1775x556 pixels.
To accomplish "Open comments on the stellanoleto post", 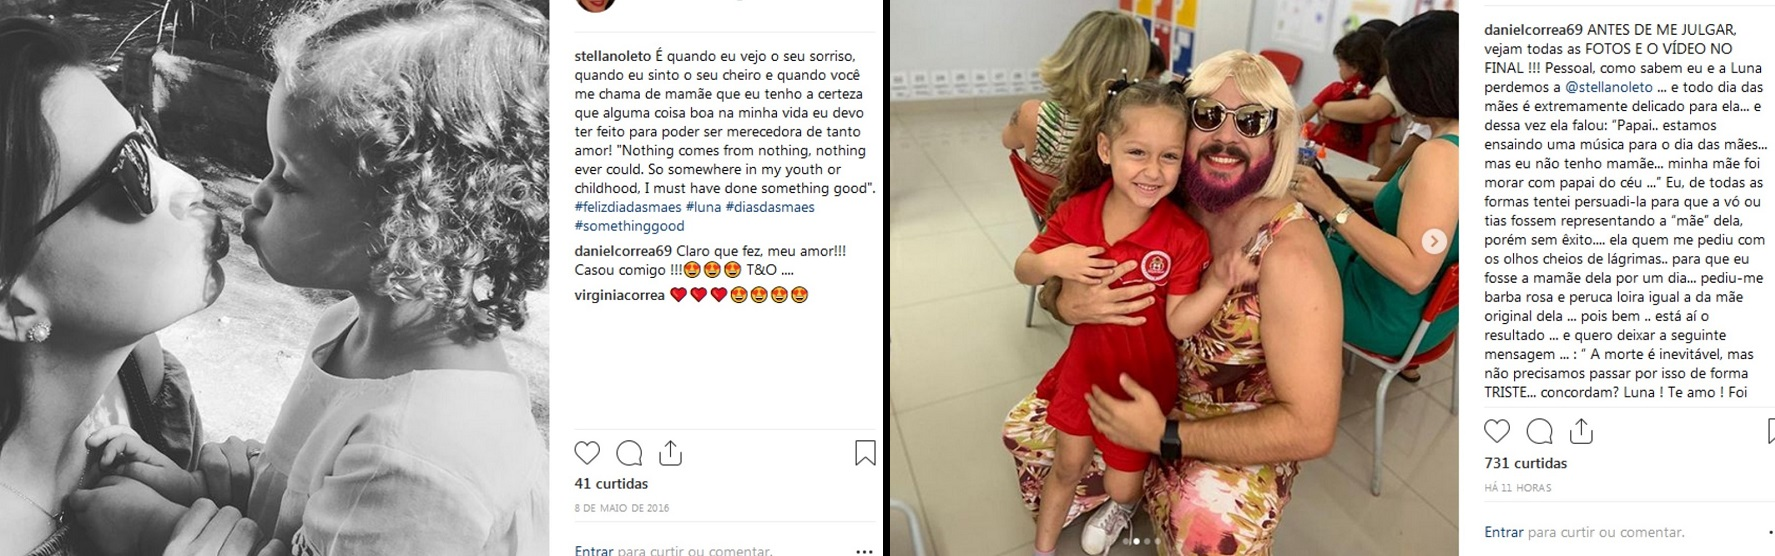I will 629,453.
